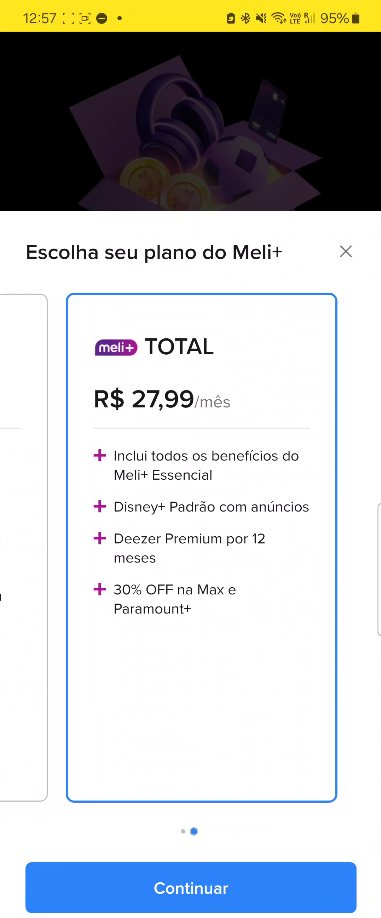Tap the Wi-Fi icon in status bar
381x918 pixels.
tap(279, 18)
